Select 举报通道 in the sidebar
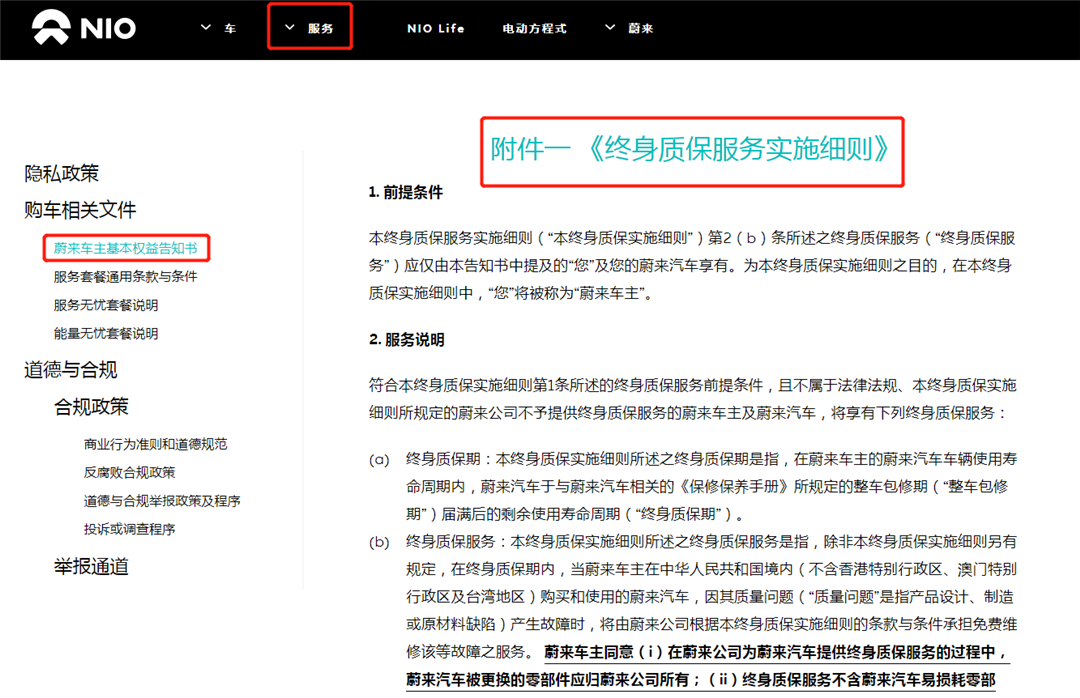 91,567
